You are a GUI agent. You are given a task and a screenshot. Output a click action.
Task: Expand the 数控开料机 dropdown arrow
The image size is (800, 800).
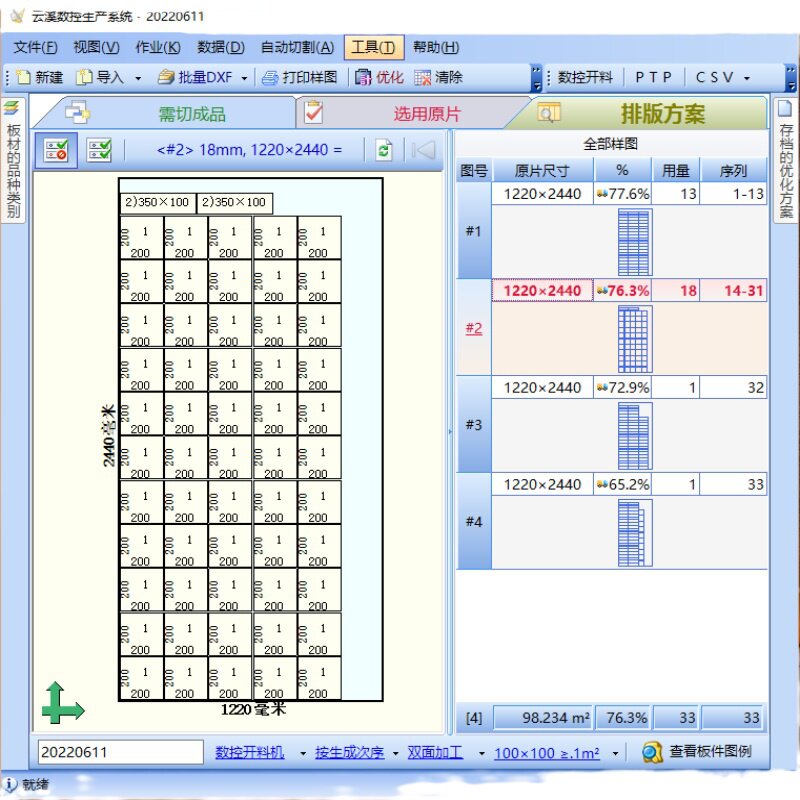point(303,753)
